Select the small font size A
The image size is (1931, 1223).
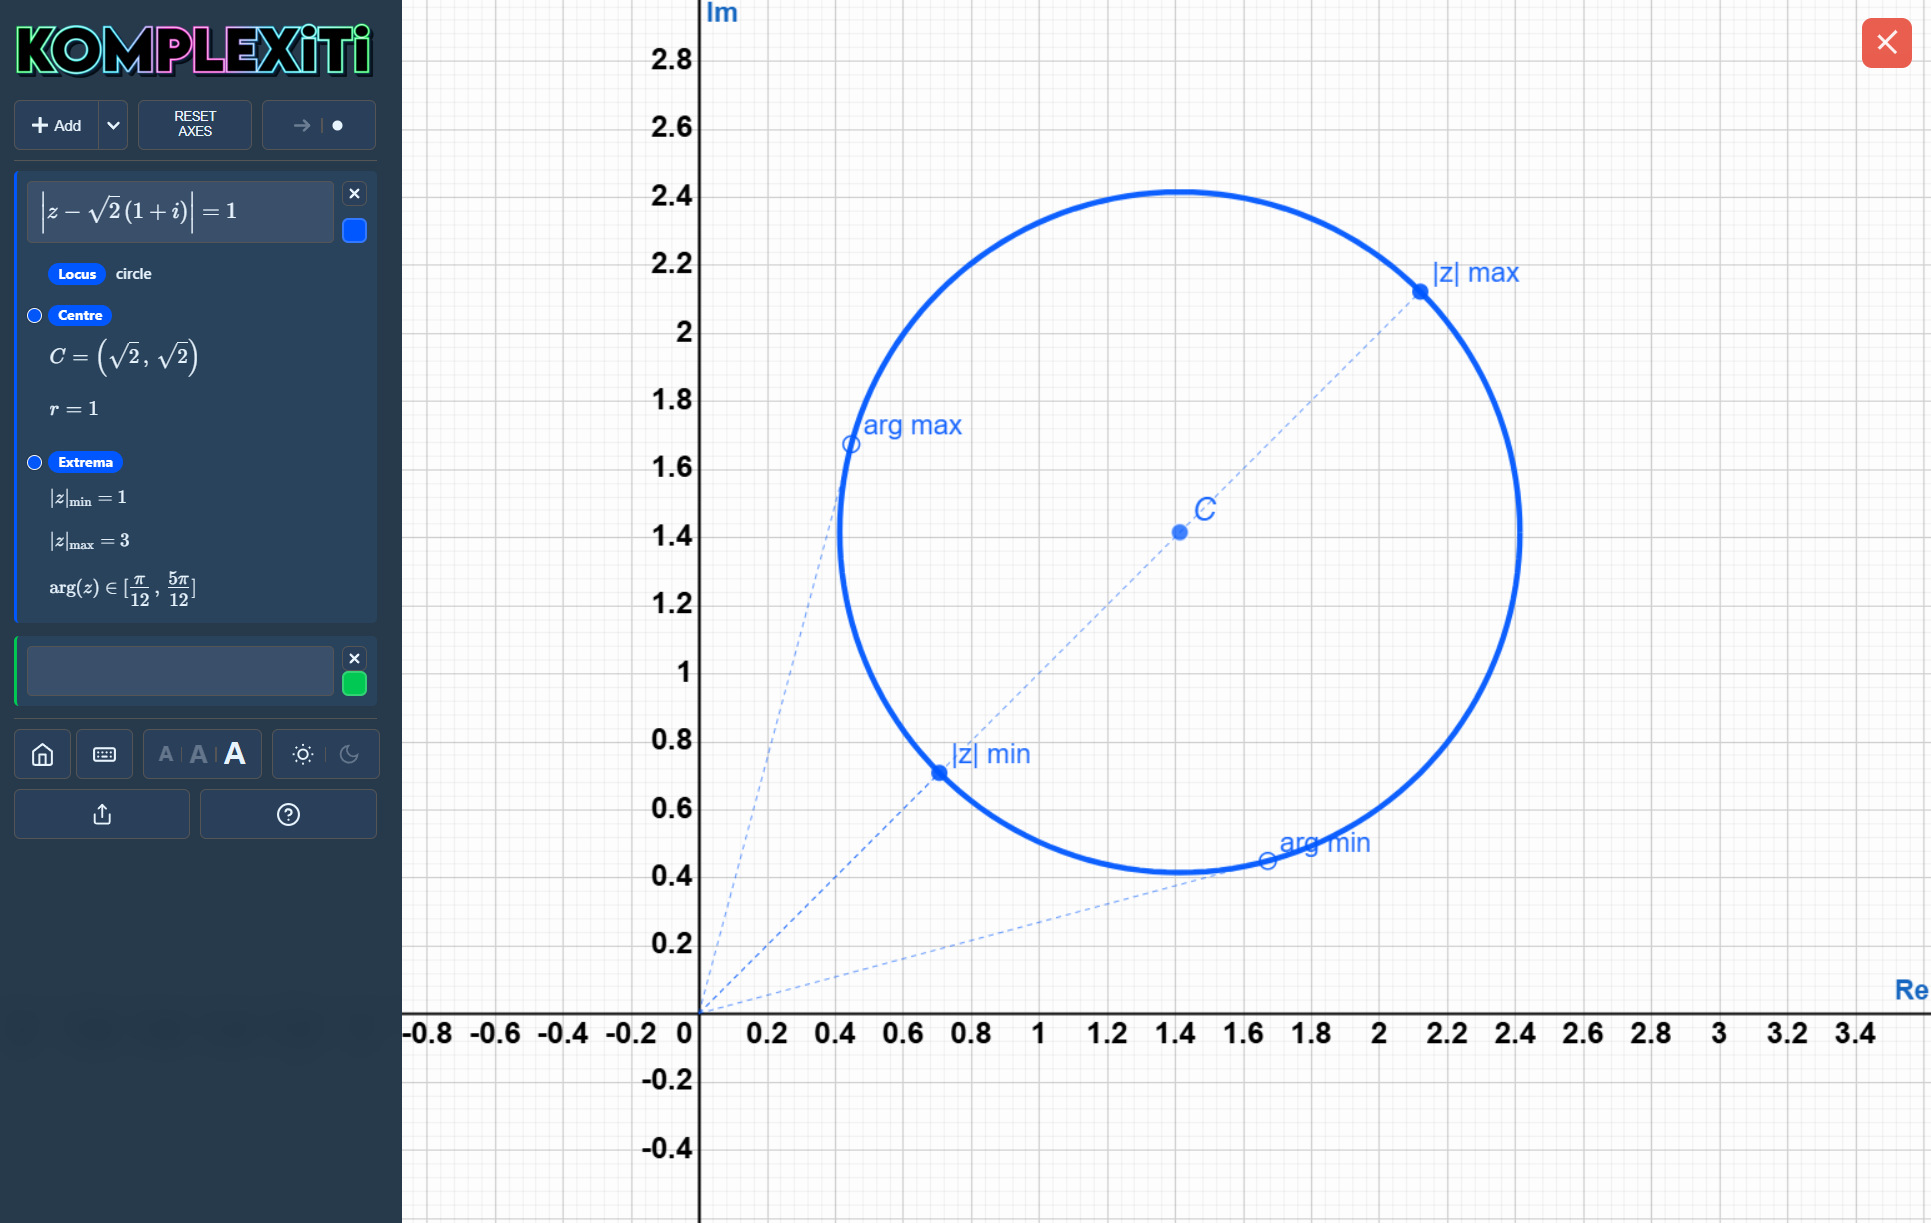point(166,754)
